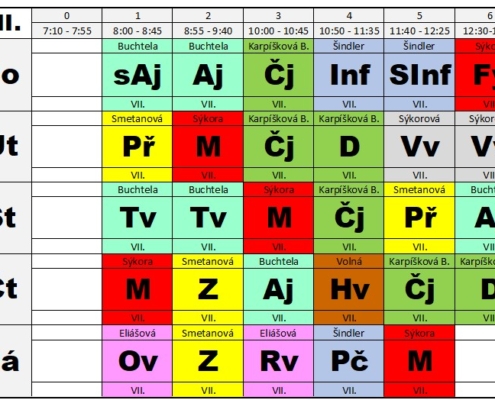The height and width of the screenshot is (400, 495).
Task: Click the 8:55 - 9:40 time header
Action: click(208, 31)
